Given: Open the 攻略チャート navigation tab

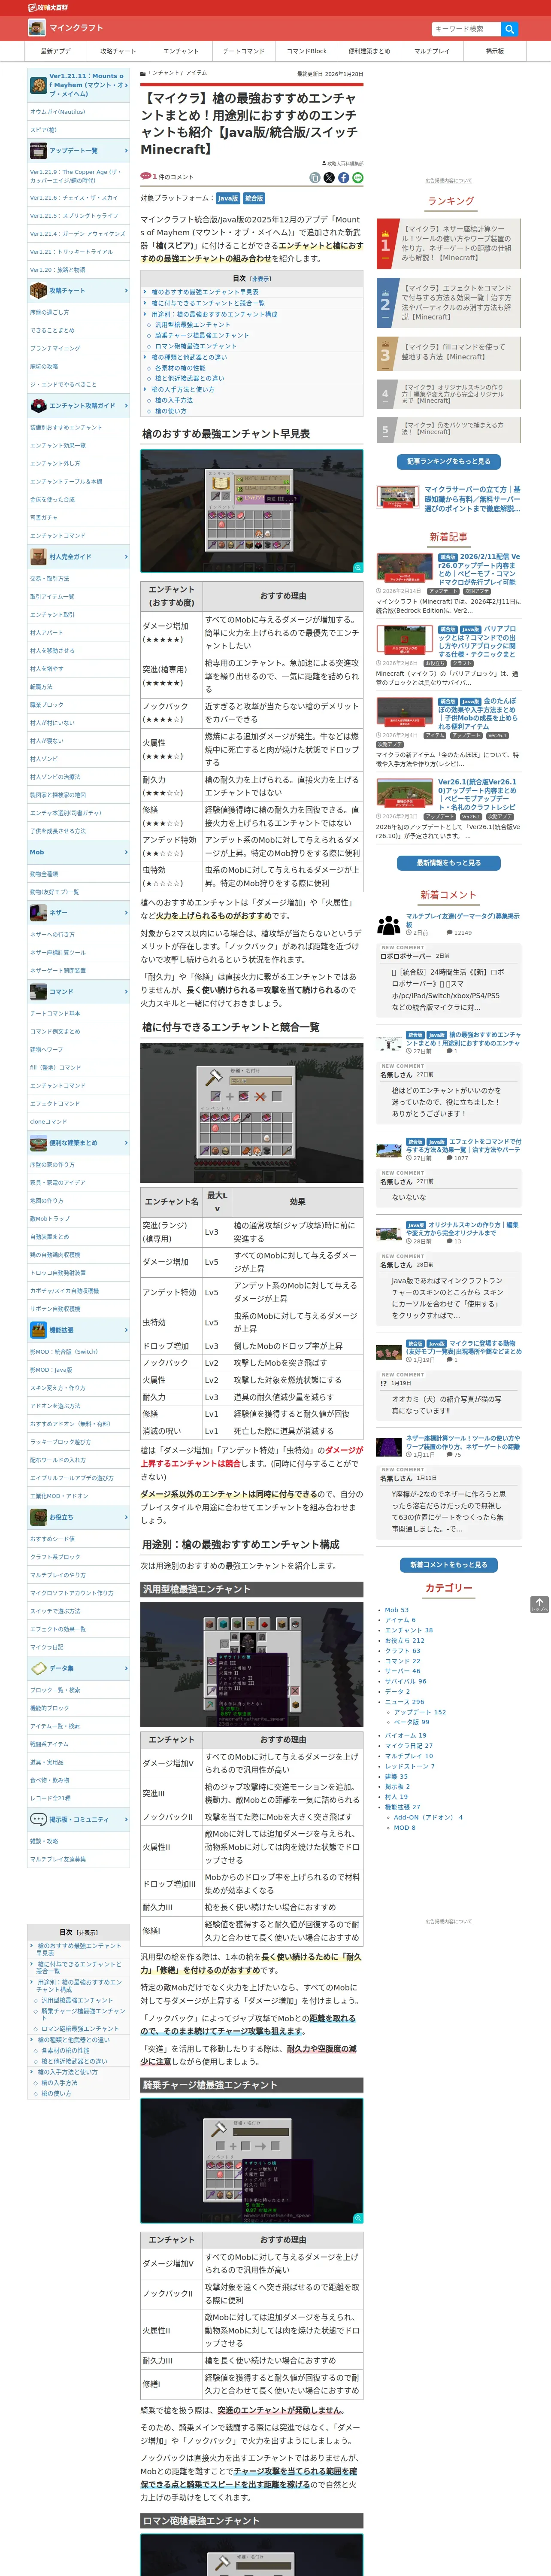Looking at the screenshot, I should point(118,51).
